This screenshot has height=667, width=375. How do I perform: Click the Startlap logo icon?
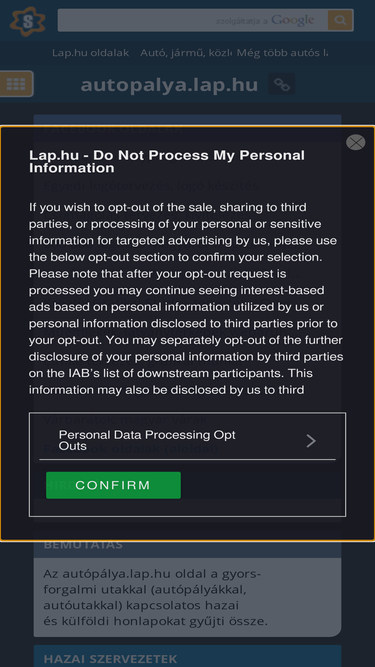[28, 21]
